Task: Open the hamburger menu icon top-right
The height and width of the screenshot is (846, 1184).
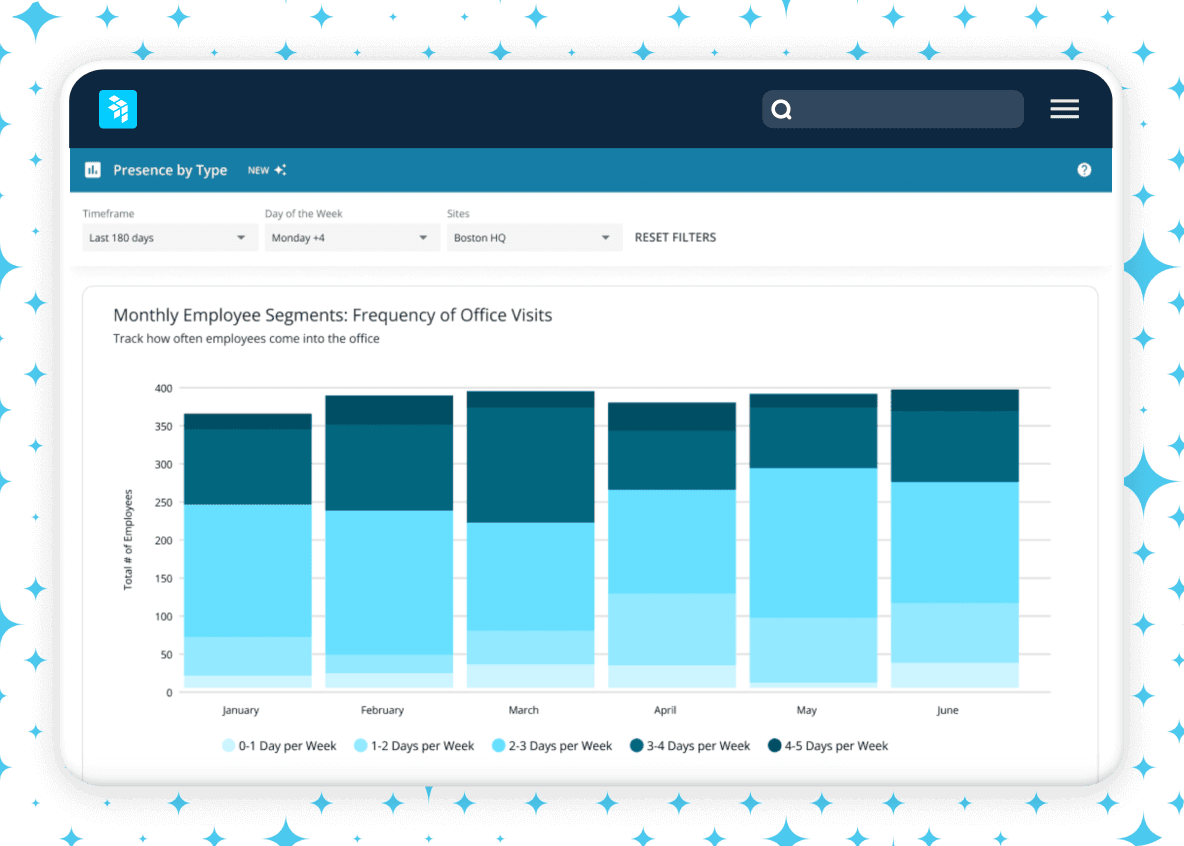Action: pyautogui.click(x=1064, y=109)
